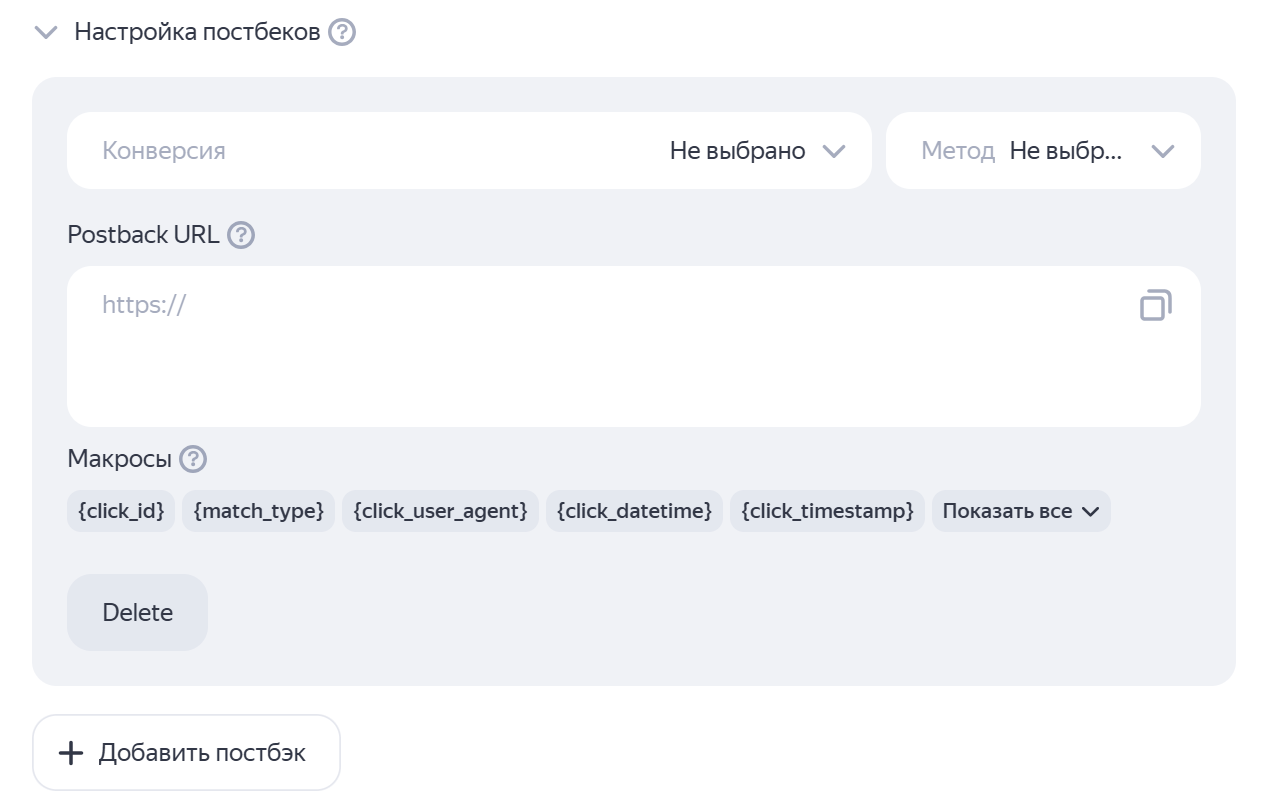Insert the {click_user_agent} macro
Viewport: 1272px width, 811px height.
coord(440,511)
